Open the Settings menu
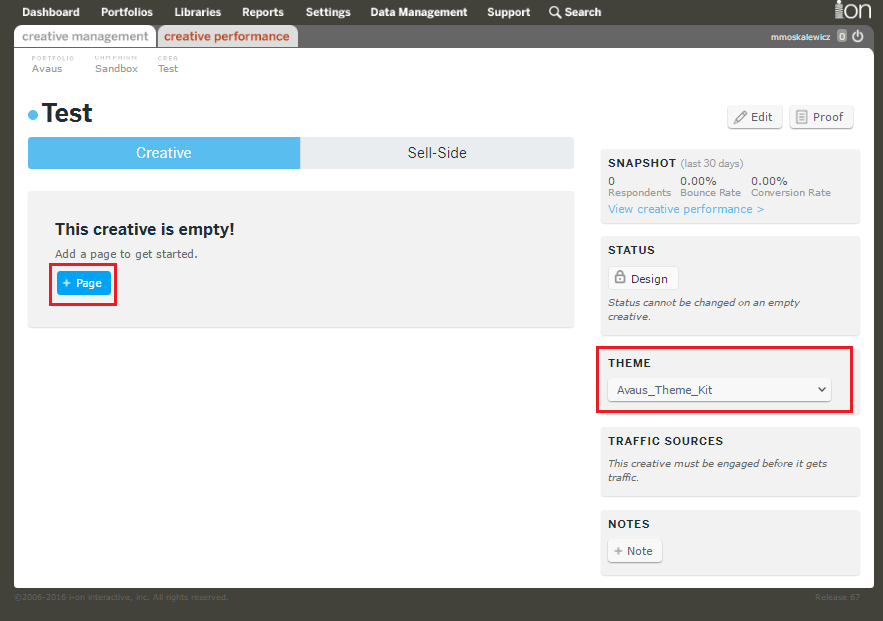 point(328,12)
